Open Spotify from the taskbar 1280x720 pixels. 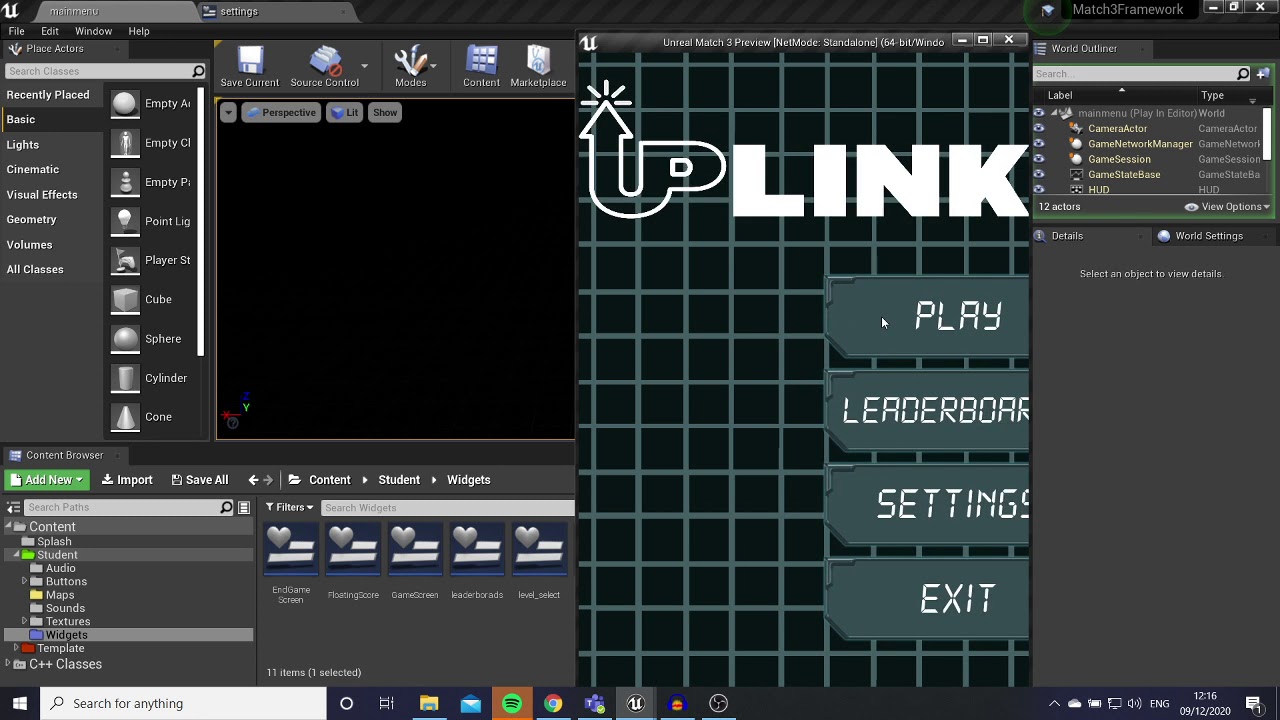point(511,703)
